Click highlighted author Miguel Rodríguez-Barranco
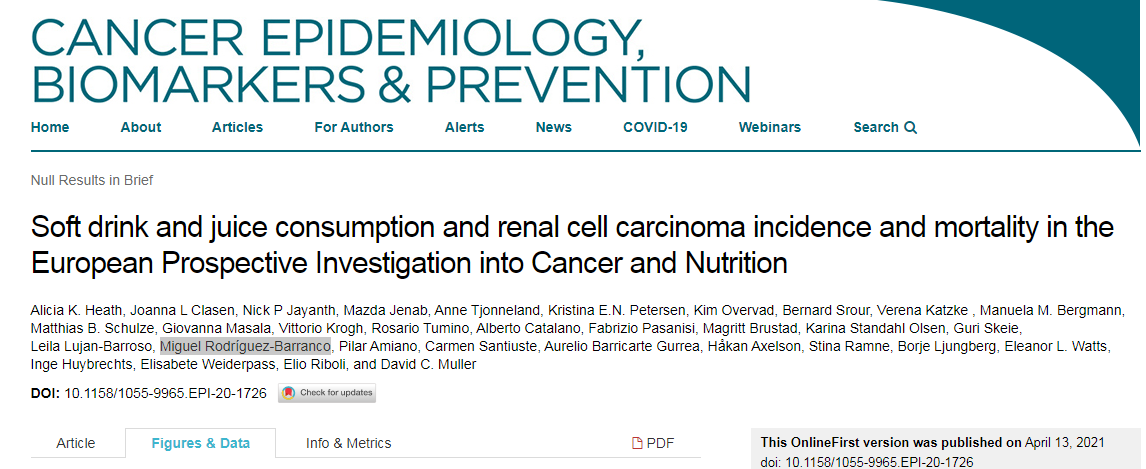 (x=246, y=346)
